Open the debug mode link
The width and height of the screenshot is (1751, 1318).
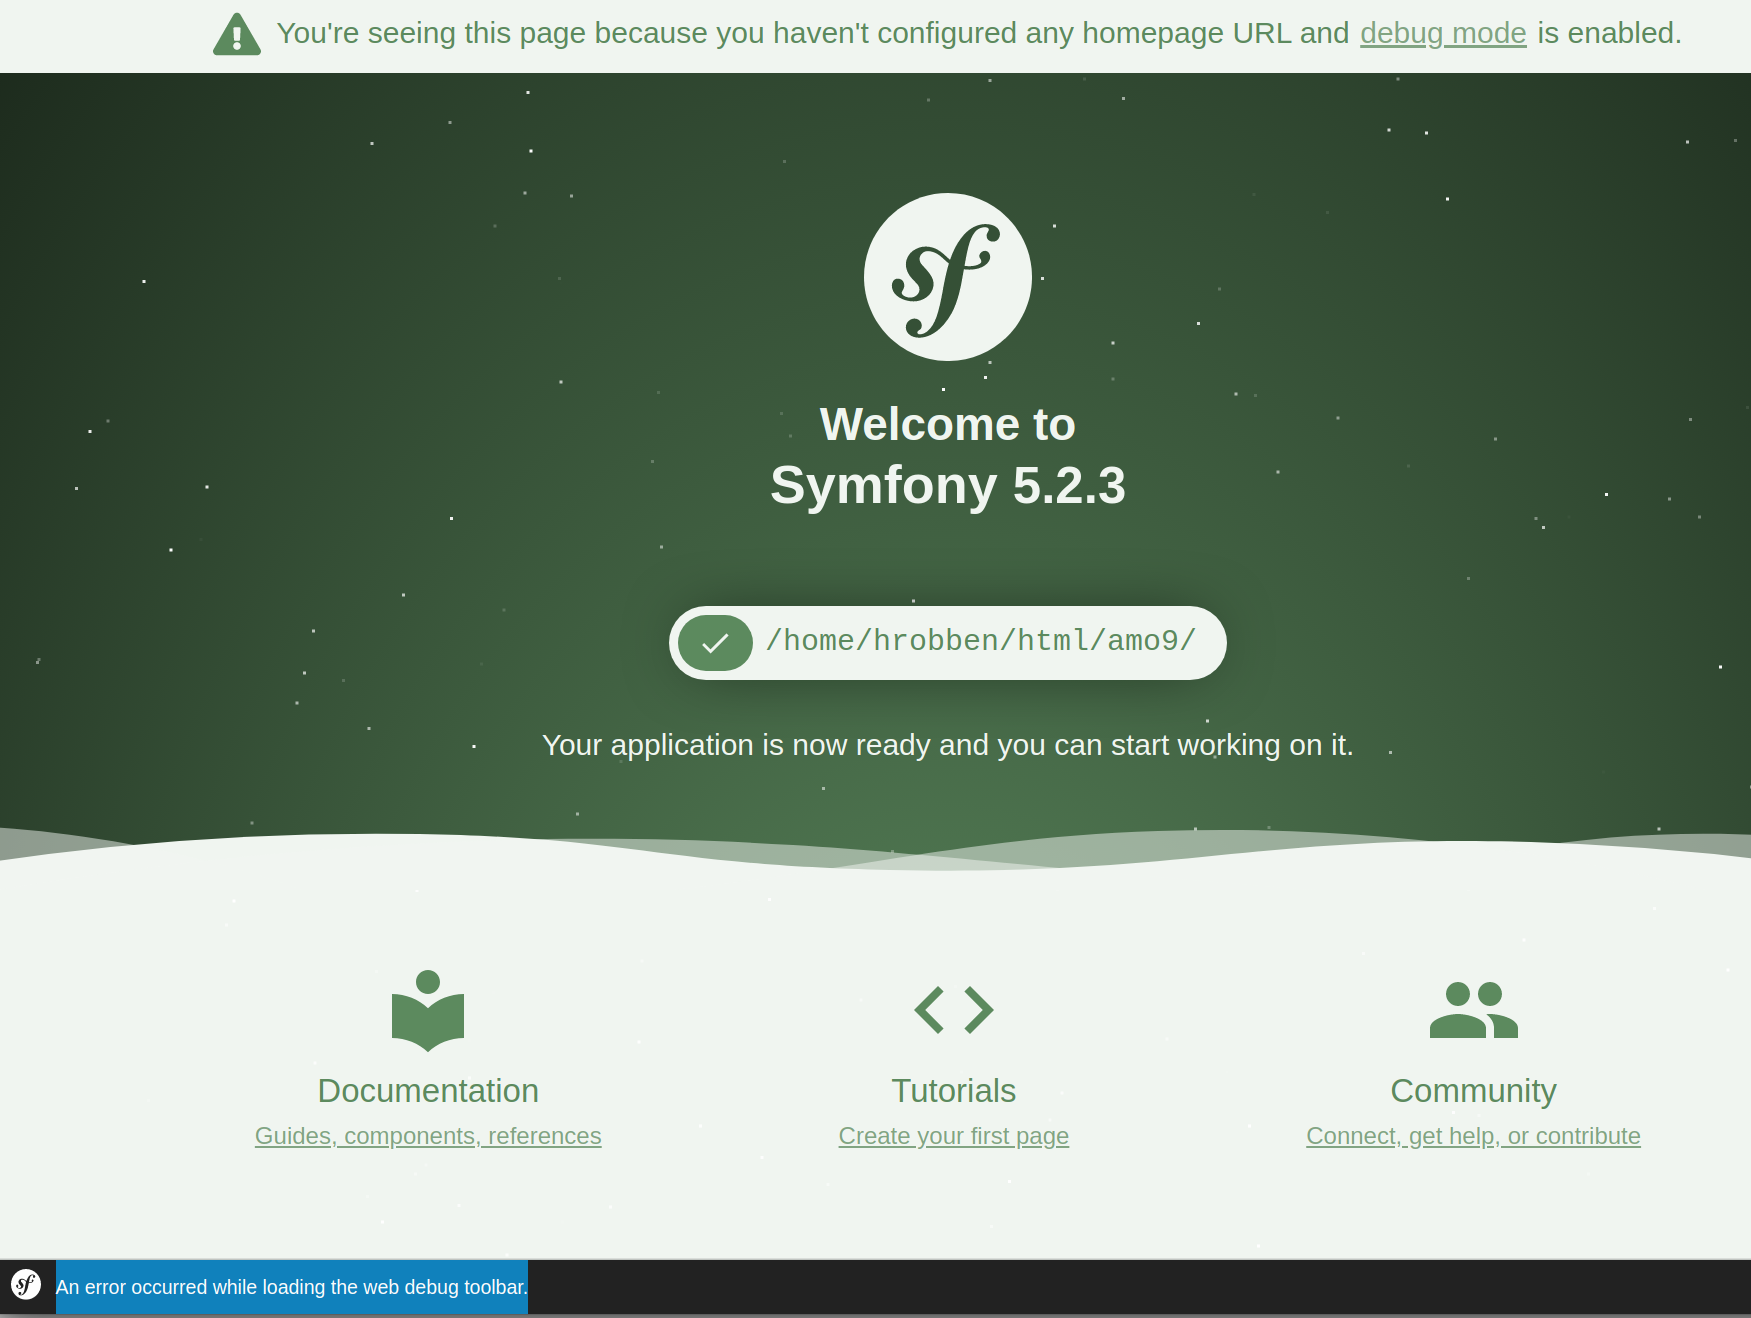coord(1443,33)
